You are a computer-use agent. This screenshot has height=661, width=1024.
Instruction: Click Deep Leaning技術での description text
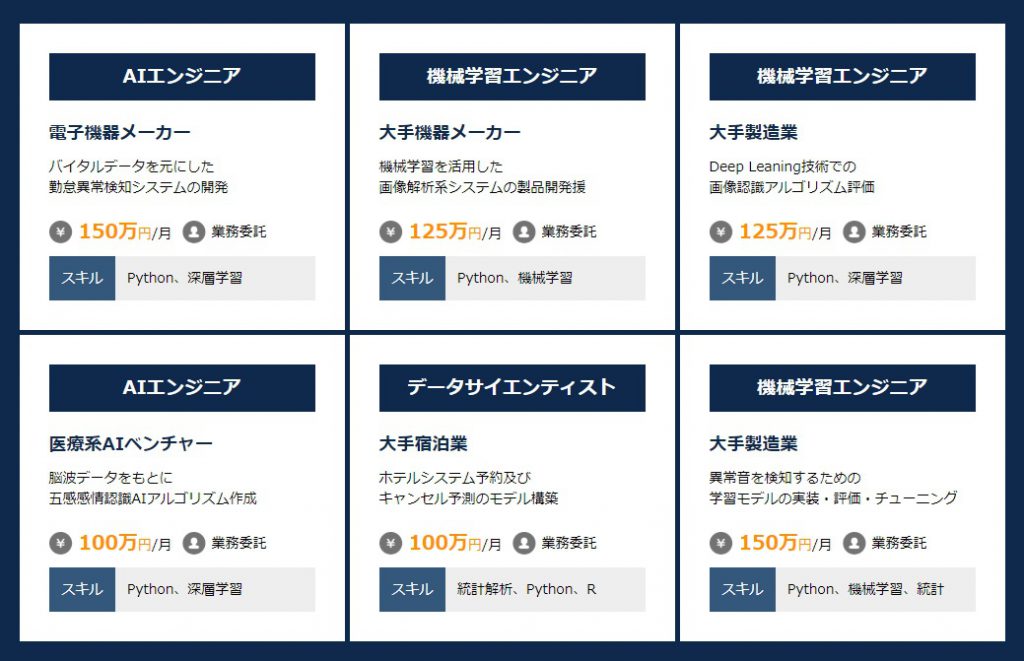click(x=782, y=167)
